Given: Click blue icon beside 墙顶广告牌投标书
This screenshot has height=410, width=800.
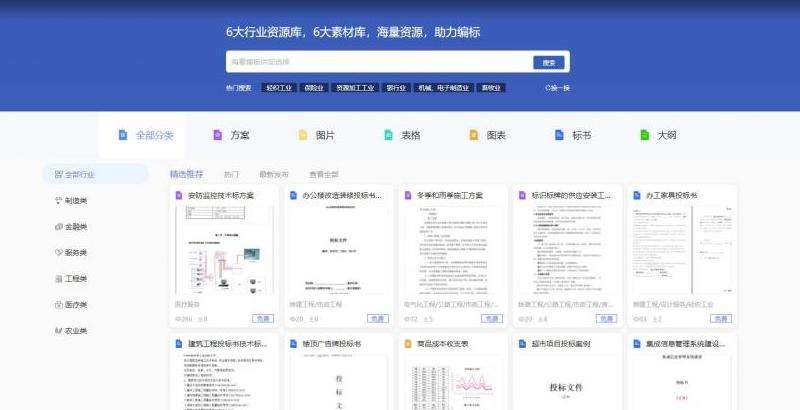Looking at the screenshot, I should (x=293, y=344).
